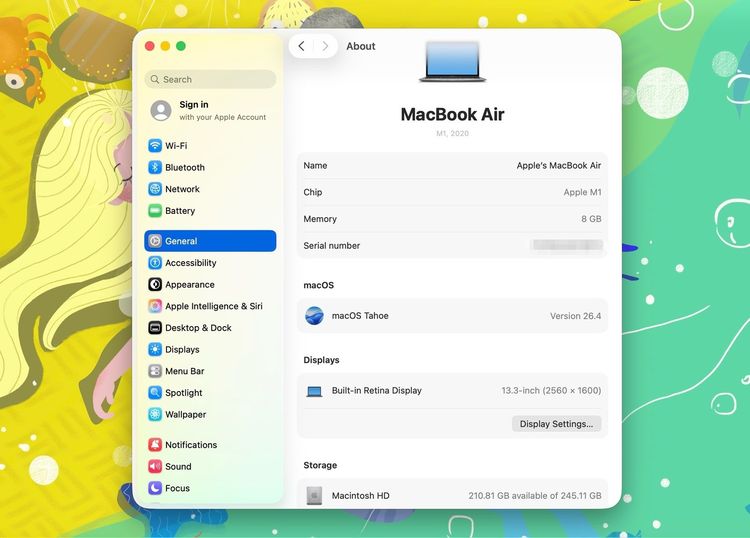Click the macOS Tahoe logo icon
This screenshot has width=750, height=538.
[314, 316]
